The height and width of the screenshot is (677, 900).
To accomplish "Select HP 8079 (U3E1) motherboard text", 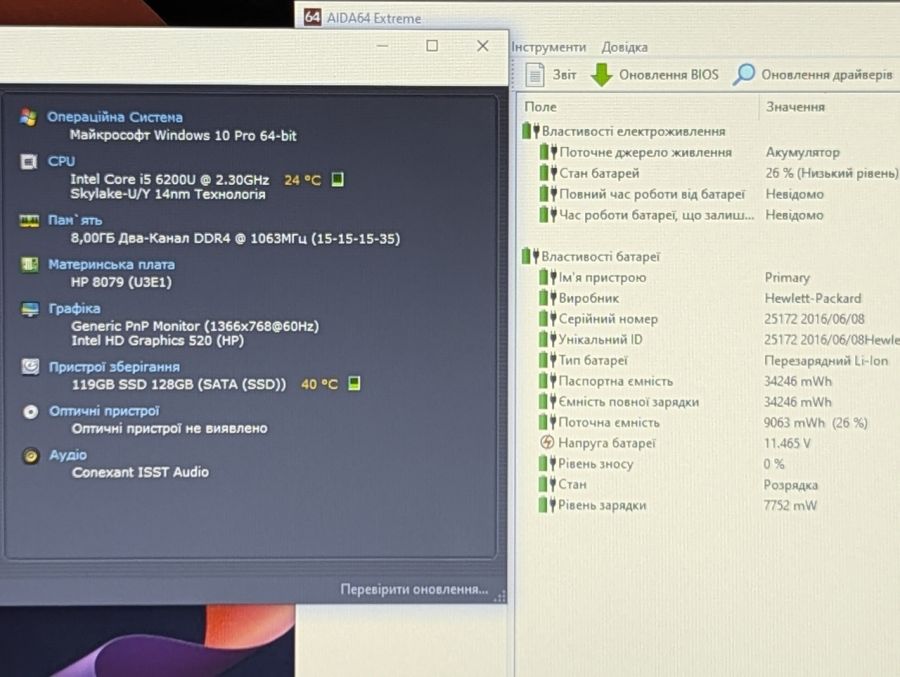I will coord(121,282).
